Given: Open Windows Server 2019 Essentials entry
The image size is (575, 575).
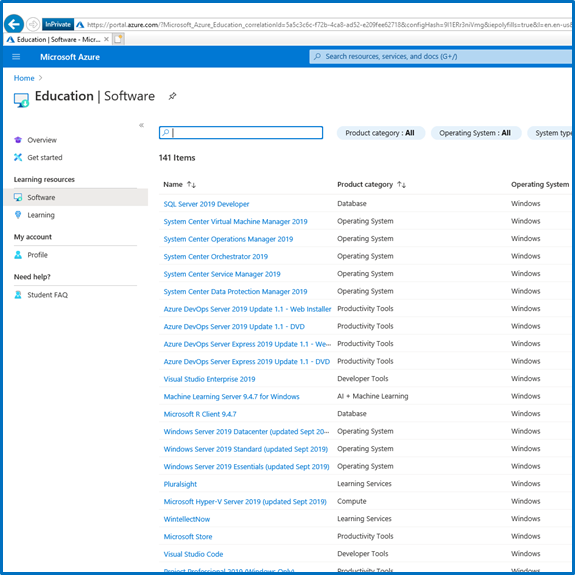Looking at the screenshot, I should point(246,467).
